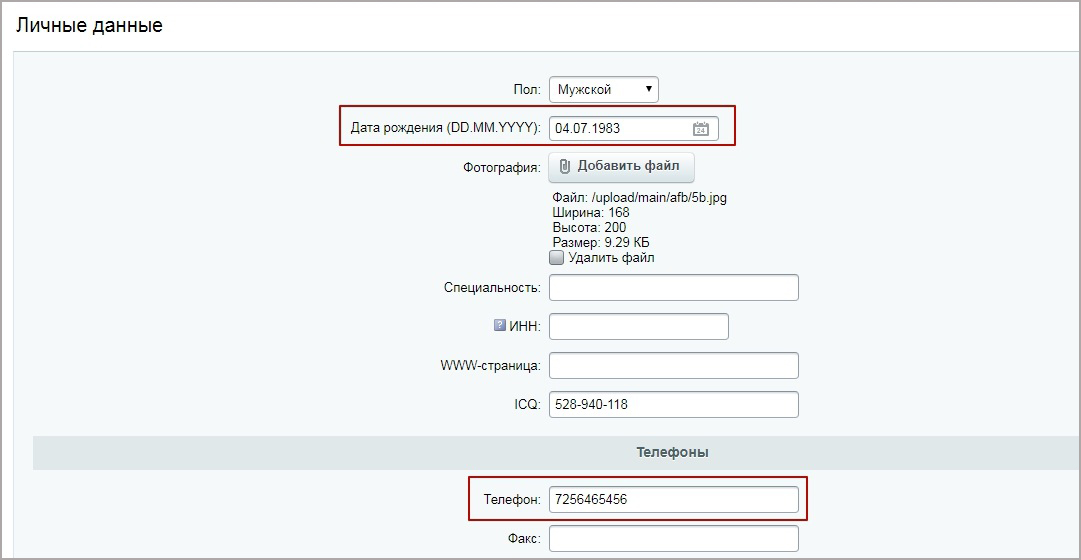The width and height of the screenshot is (1081, 560).
Task: Open the calendar picker for birth date
Action: (700, 128)
